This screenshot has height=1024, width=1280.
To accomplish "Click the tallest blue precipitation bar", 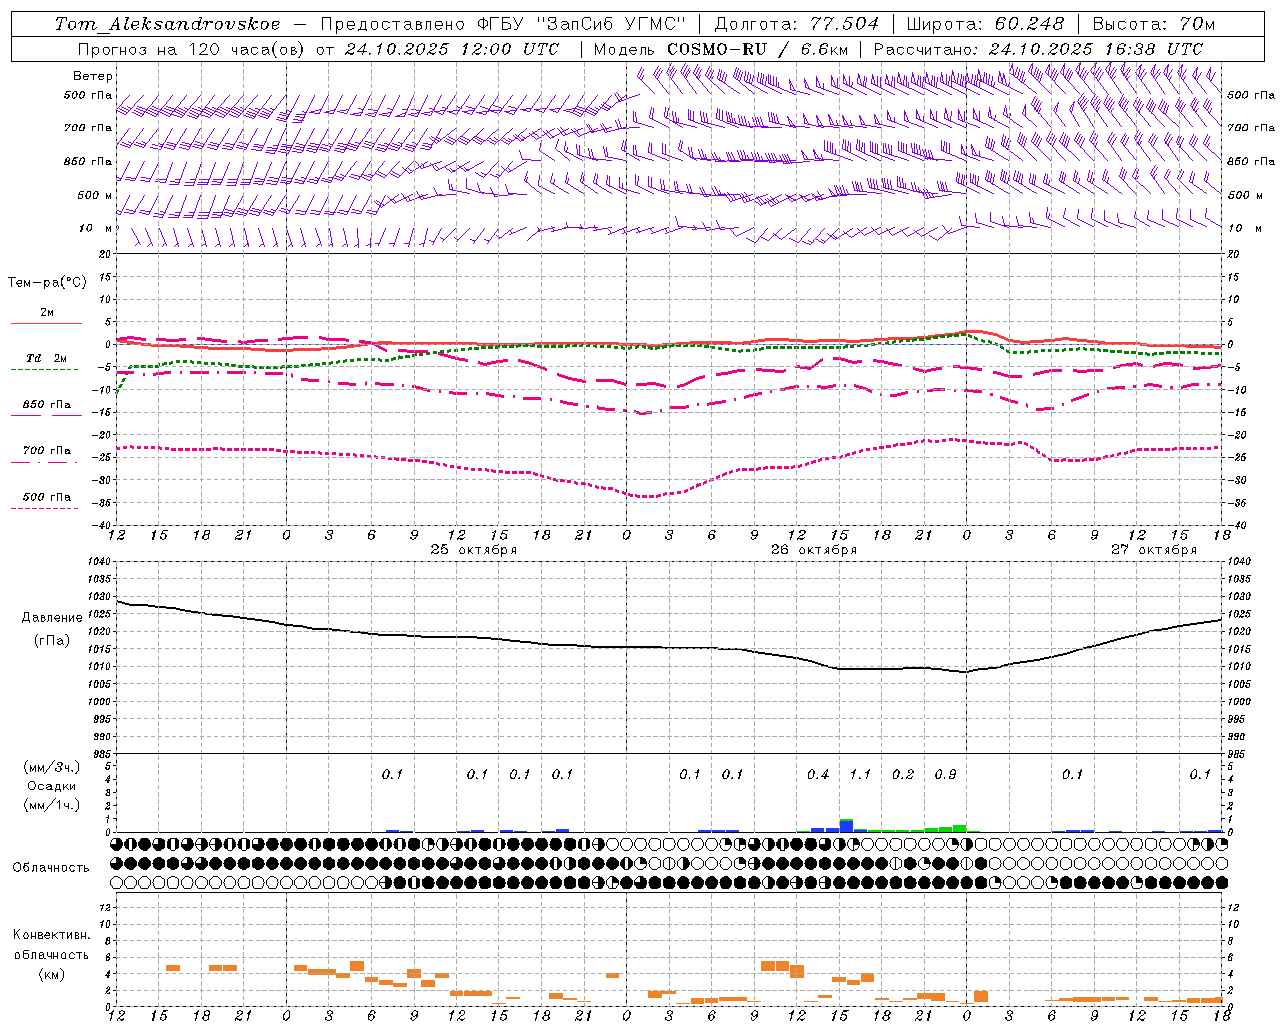I will (x=846, y=827).
